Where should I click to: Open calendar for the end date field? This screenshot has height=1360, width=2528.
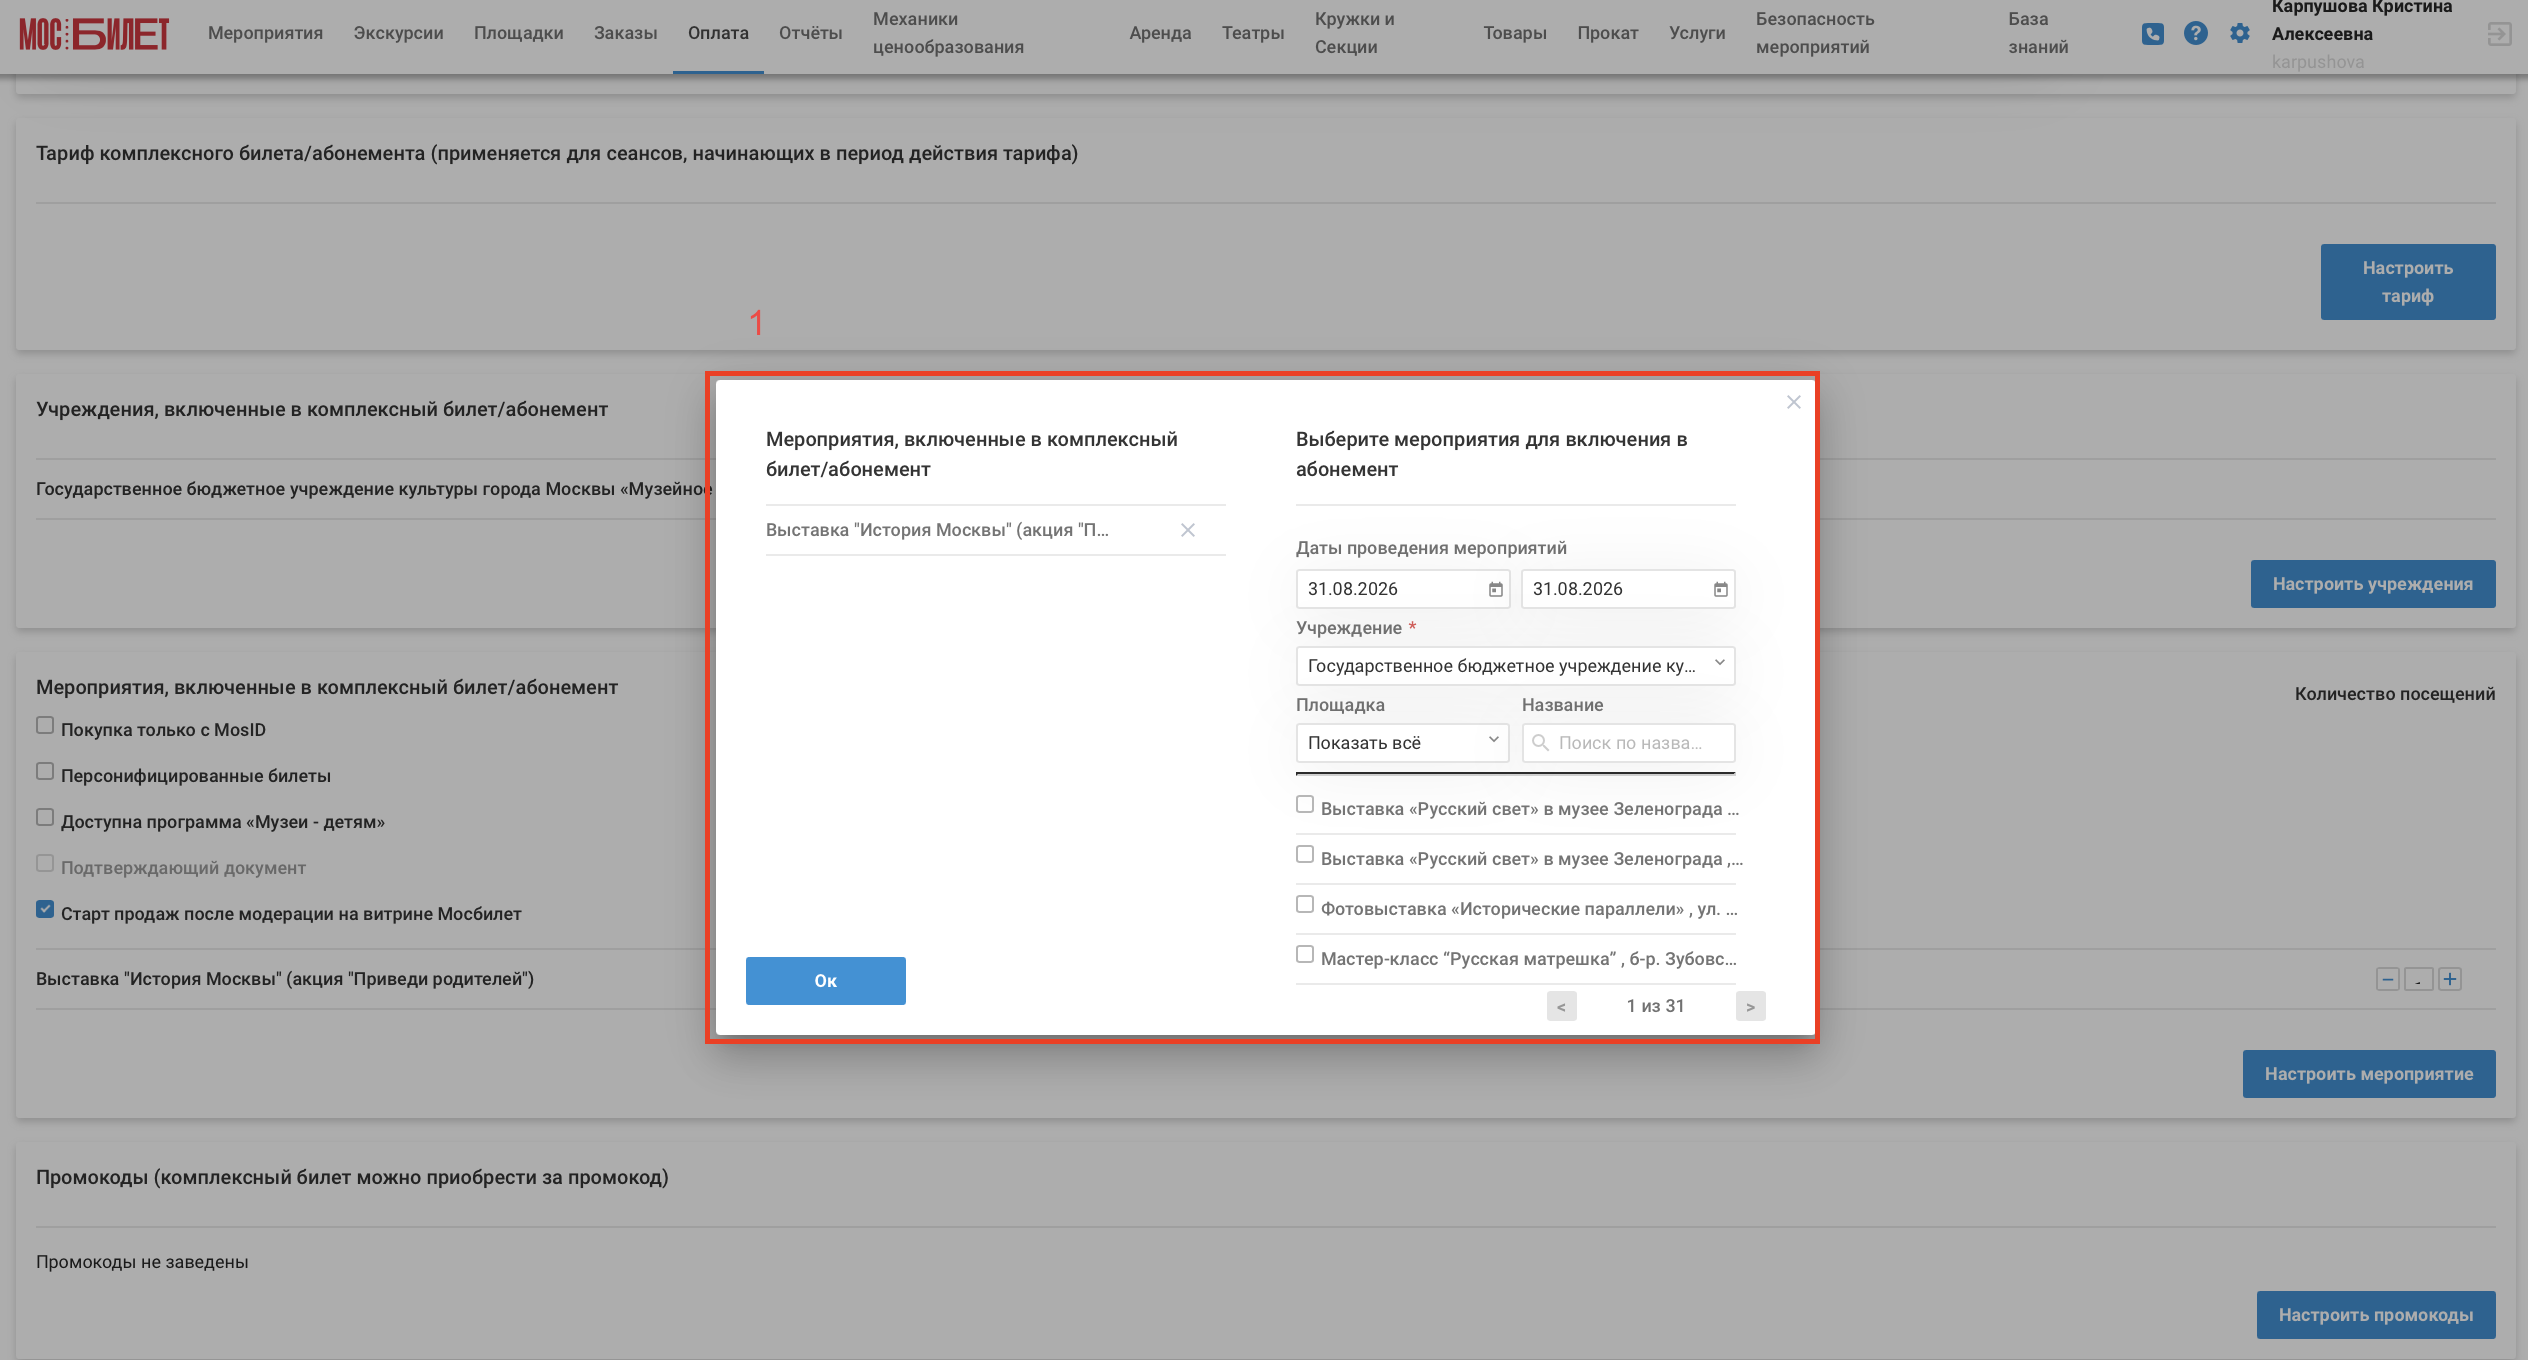tap(1720, 589)
